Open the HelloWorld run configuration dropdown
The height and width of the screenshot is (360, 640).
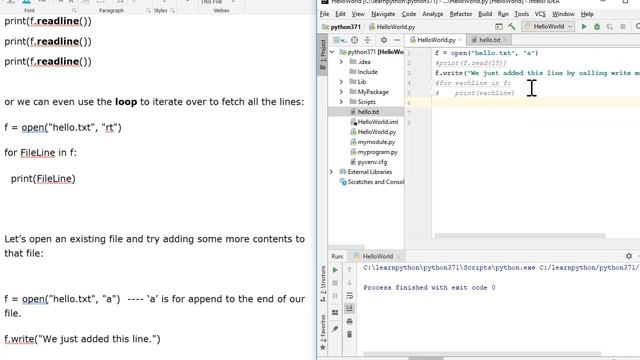[548, 27]
